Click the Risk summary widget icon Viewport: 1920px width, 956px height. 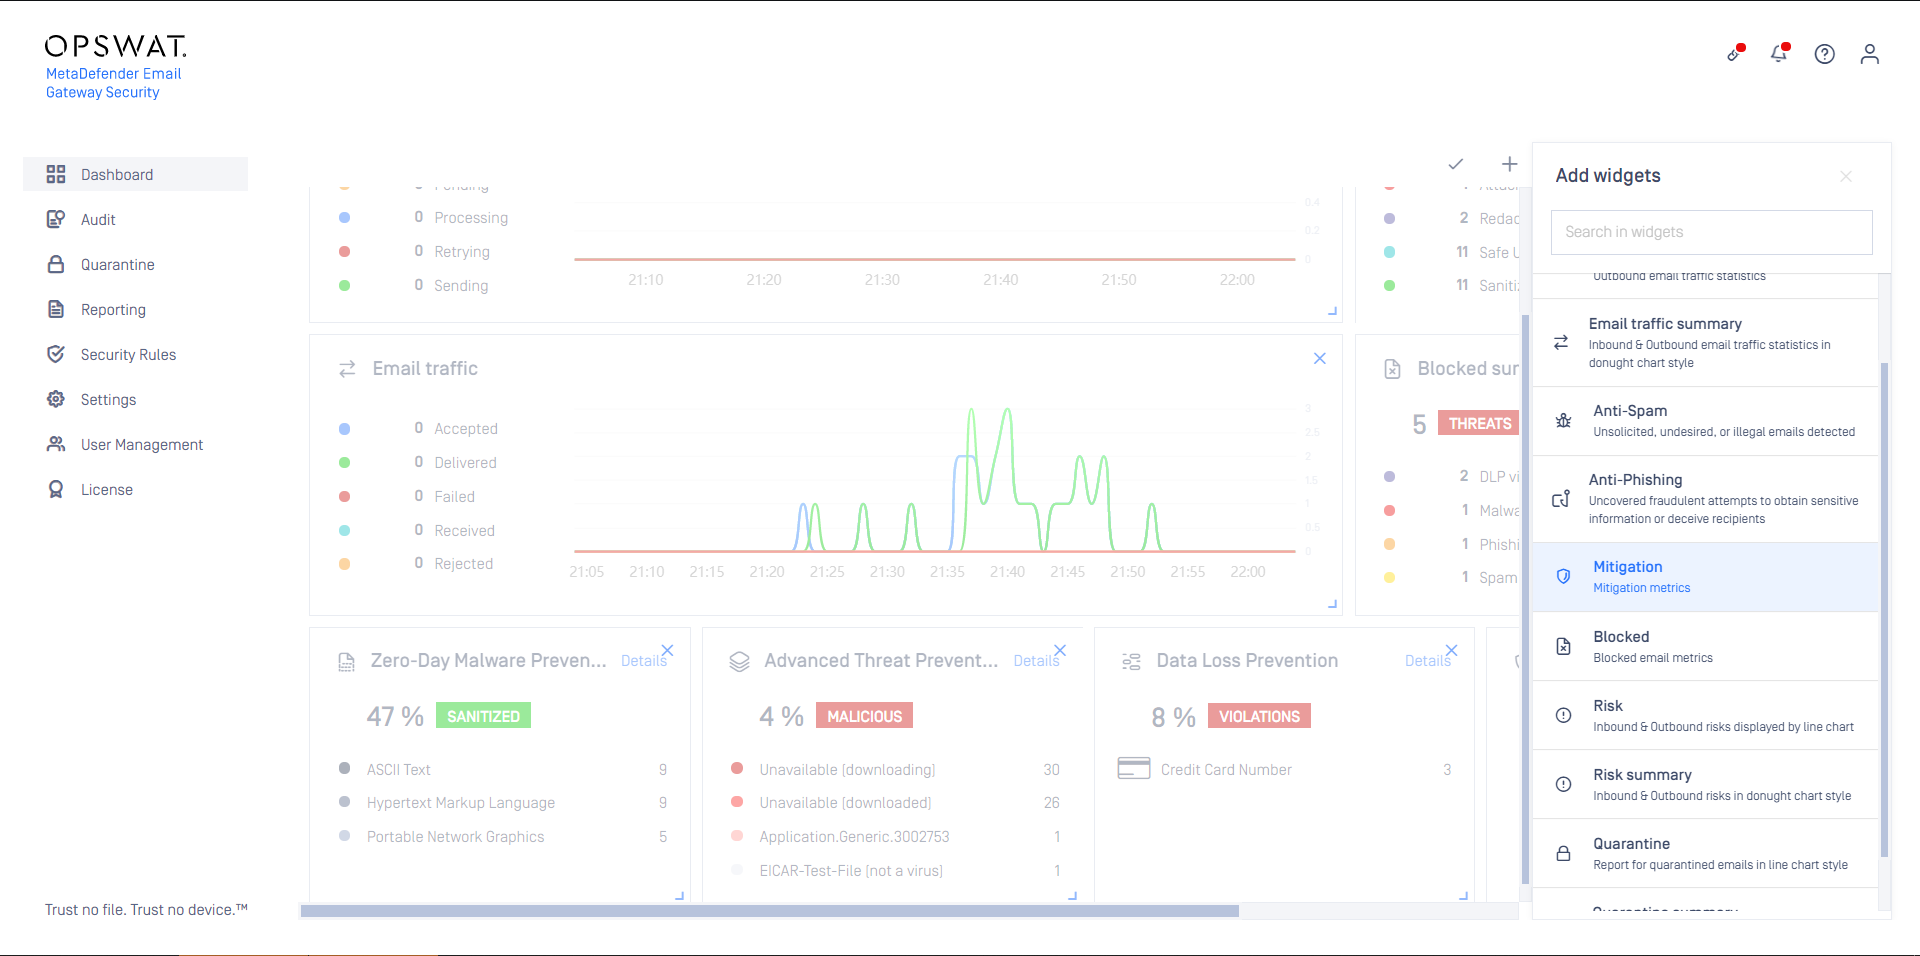tap(1563, 784)
